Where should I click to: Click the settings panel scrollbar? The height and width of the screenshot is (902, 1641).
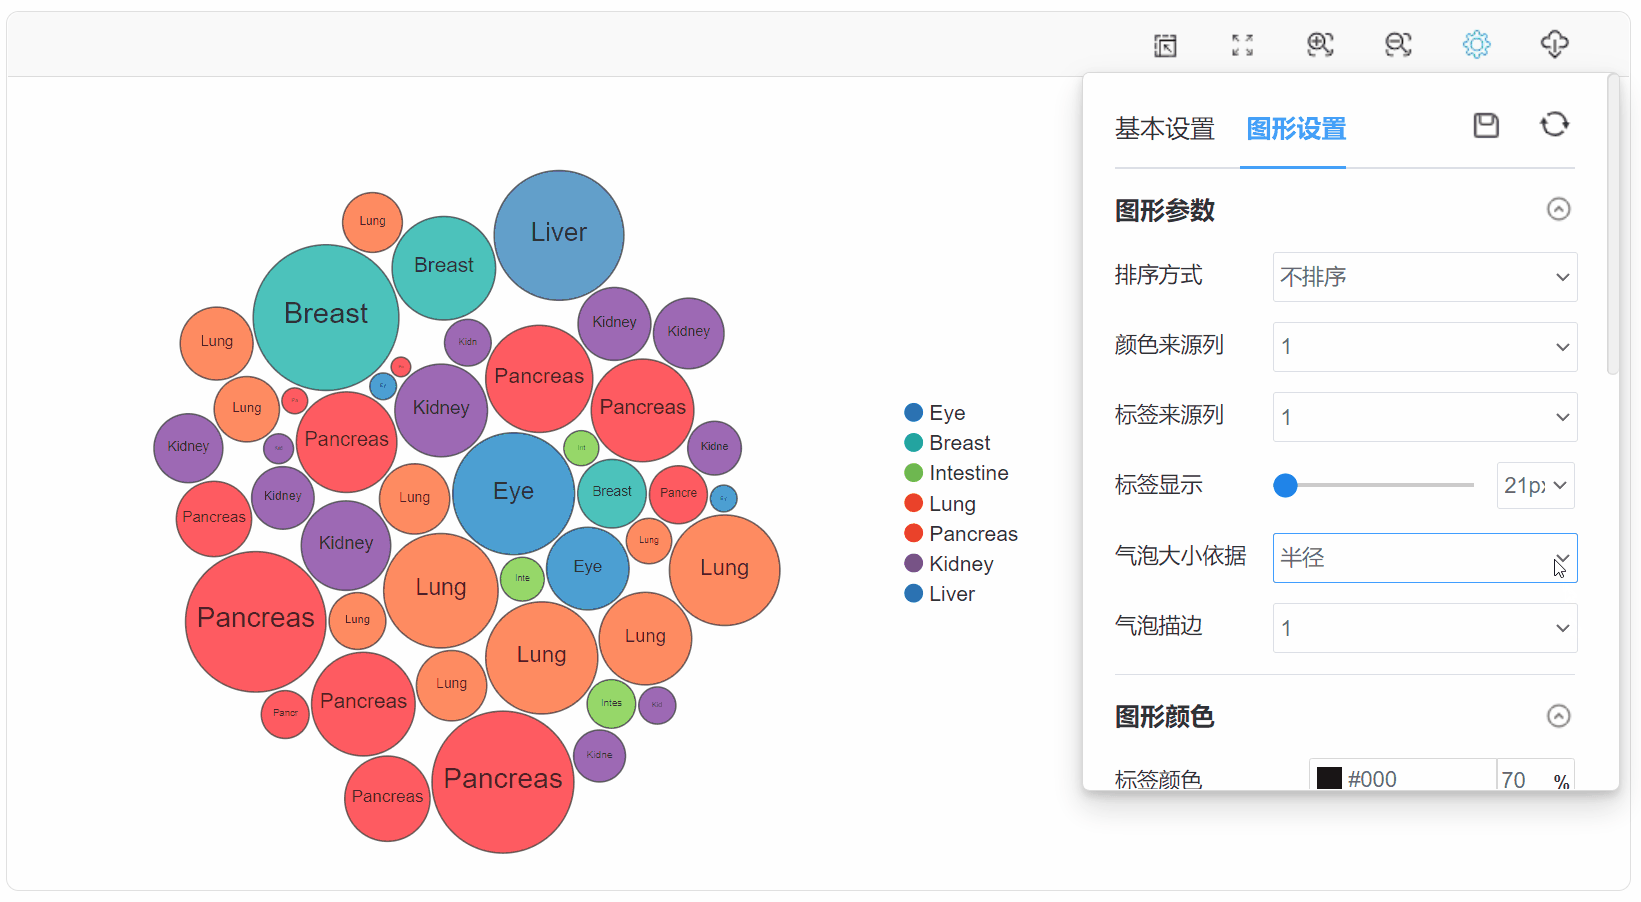click(1612, 225)
